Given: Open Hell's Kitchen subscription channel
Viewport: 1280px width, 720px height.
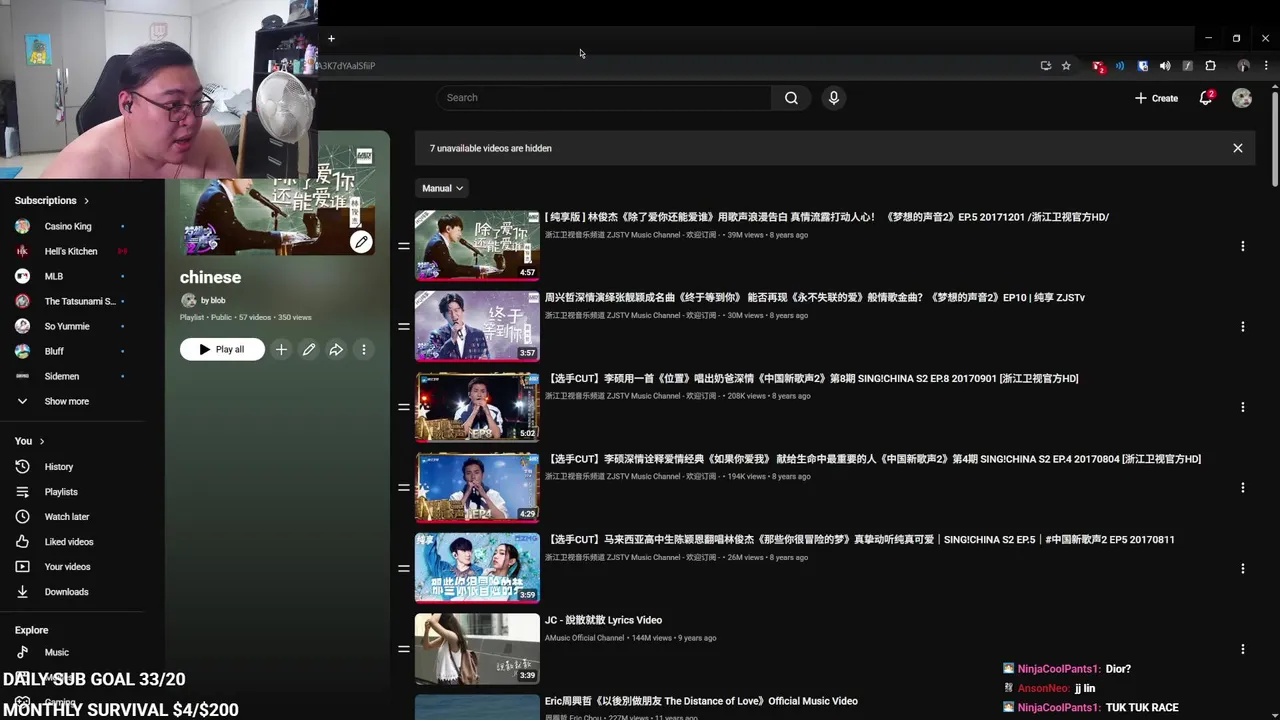Looking at the screenshot, I should point(70,251).
